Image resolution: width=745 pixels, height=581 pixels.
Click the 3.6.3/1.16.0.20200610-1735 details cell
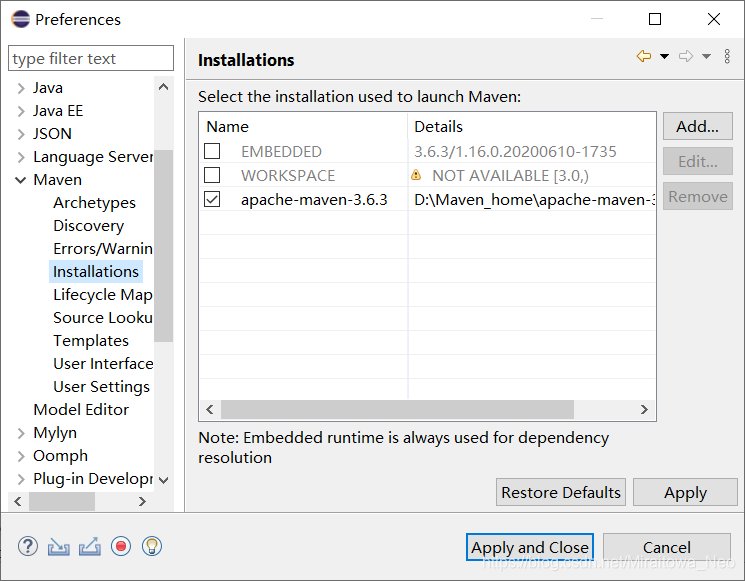[515, 152]
